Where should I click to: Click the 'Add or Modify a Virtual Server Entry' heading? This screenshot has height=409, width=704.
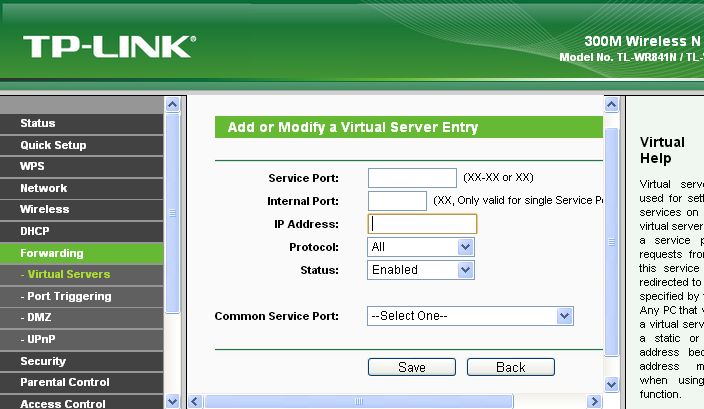pos(353,127)
